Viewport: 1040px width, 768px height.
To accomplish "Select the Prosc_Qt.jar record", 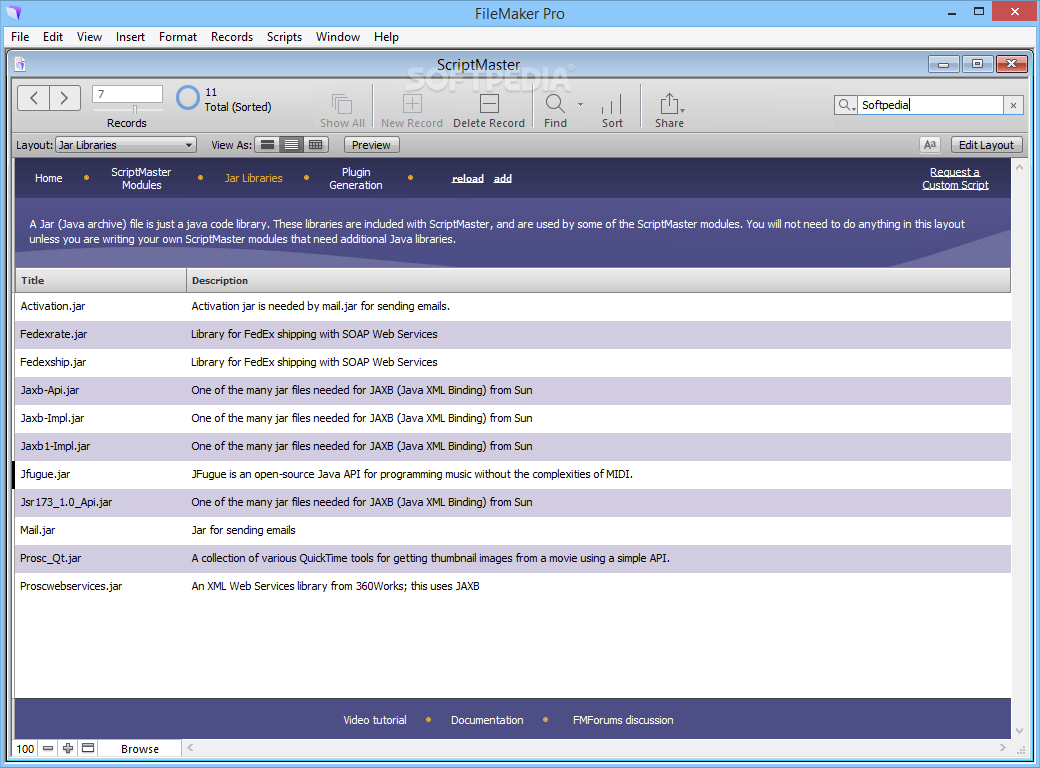I will pos(513,558).
